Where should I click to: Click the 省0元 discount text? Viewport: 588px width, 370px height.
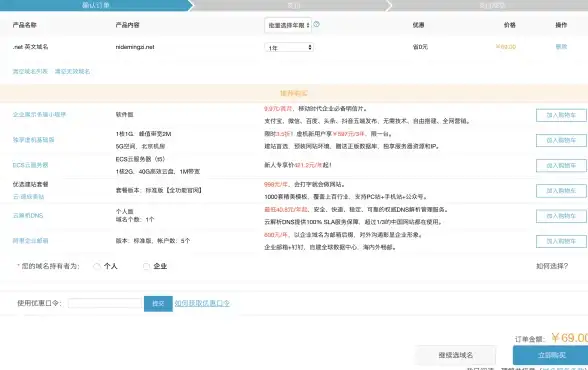coord(420,47)
